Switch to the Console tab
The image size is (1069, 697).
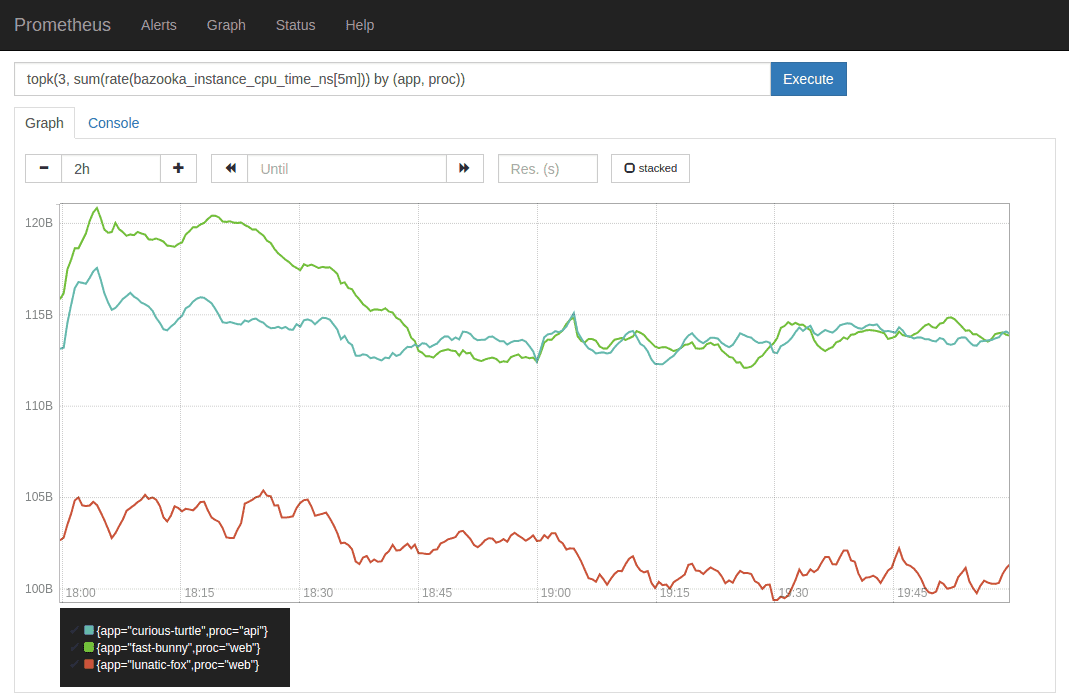point(113,123)
